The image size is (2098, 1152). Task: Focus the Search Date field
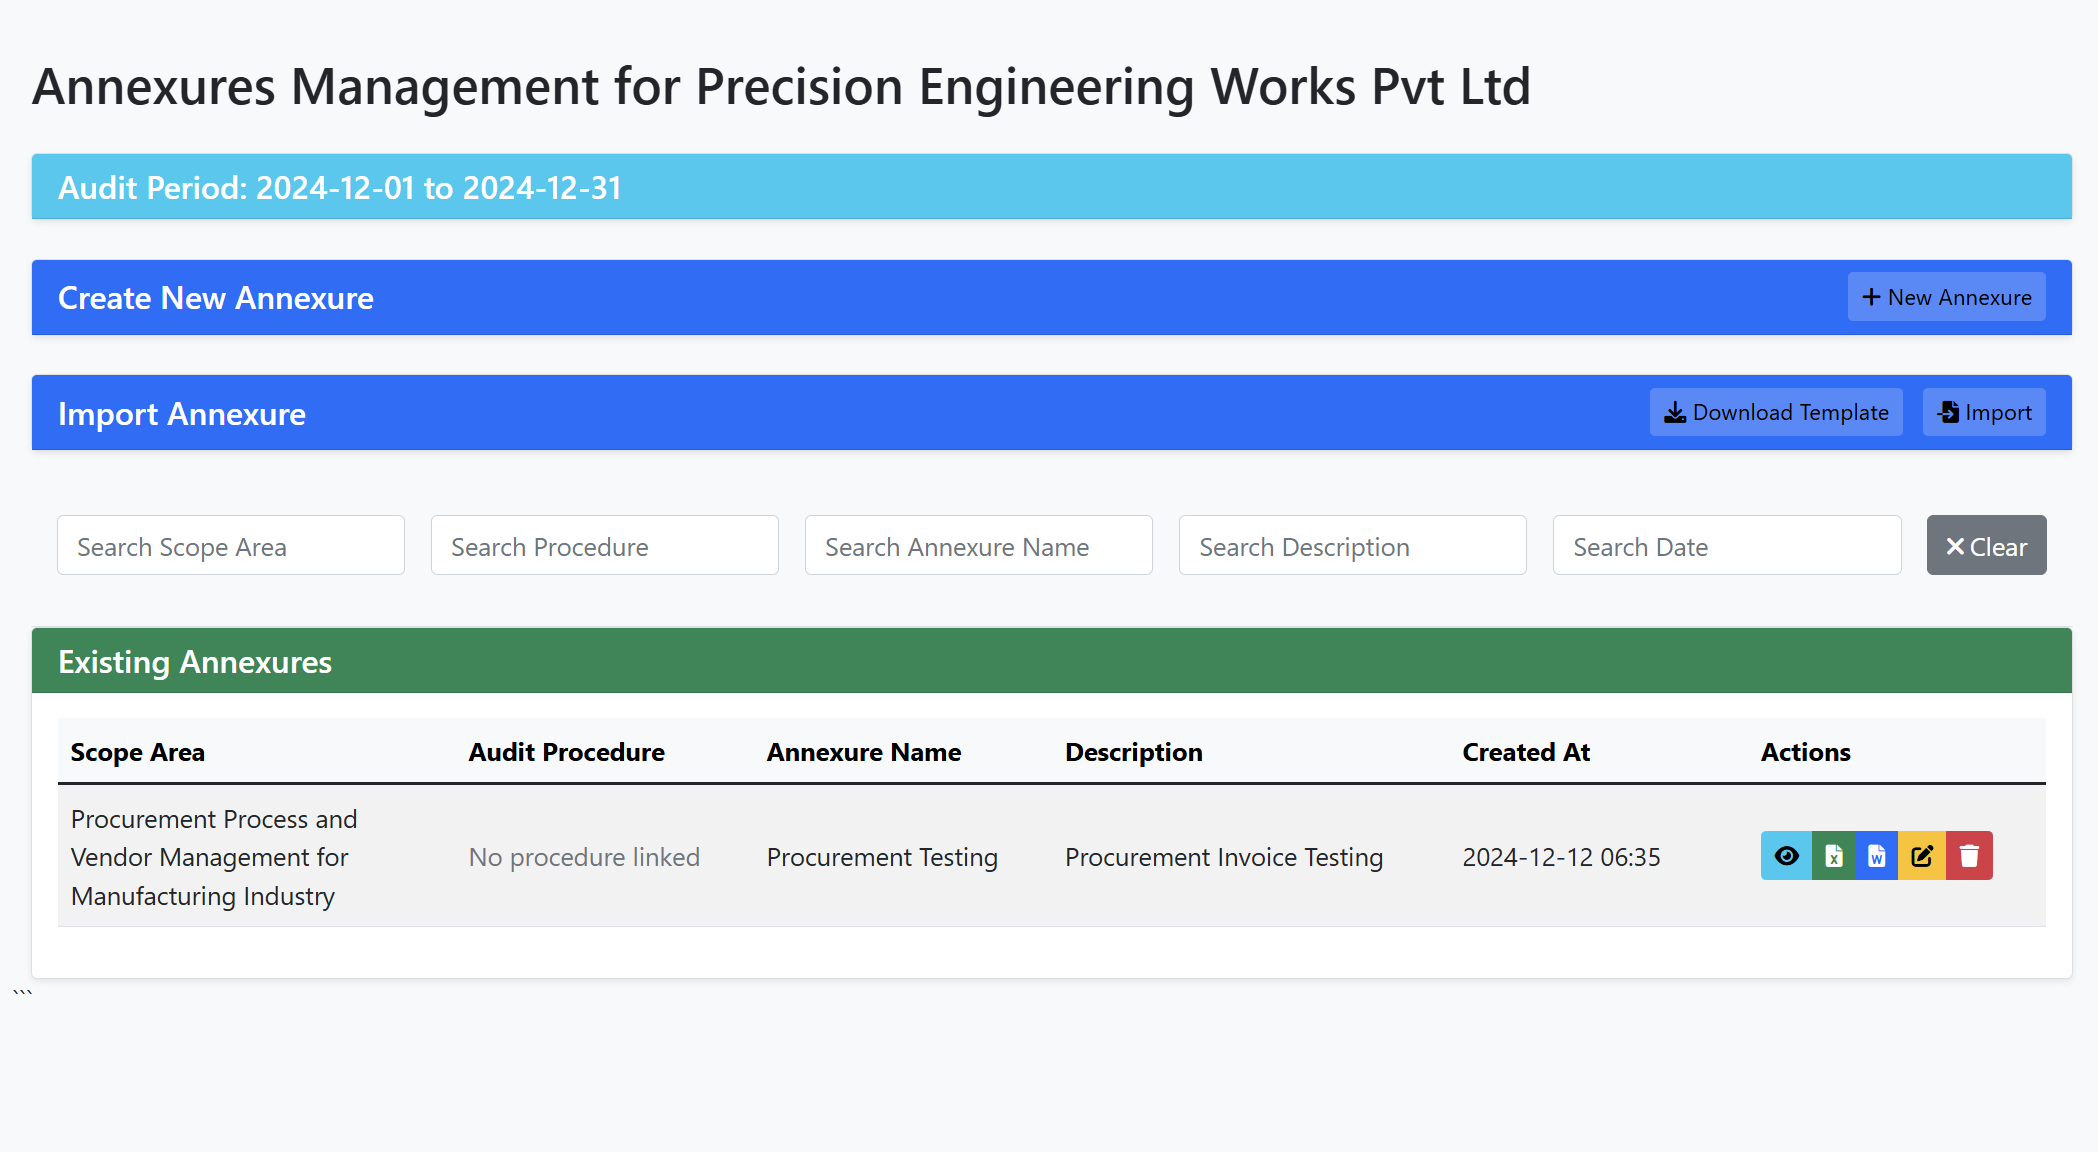[x=1727, y=546]
